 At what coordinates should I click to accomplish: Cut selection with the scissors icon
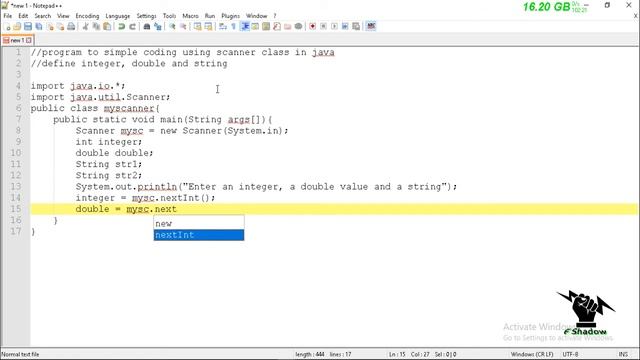85,27
